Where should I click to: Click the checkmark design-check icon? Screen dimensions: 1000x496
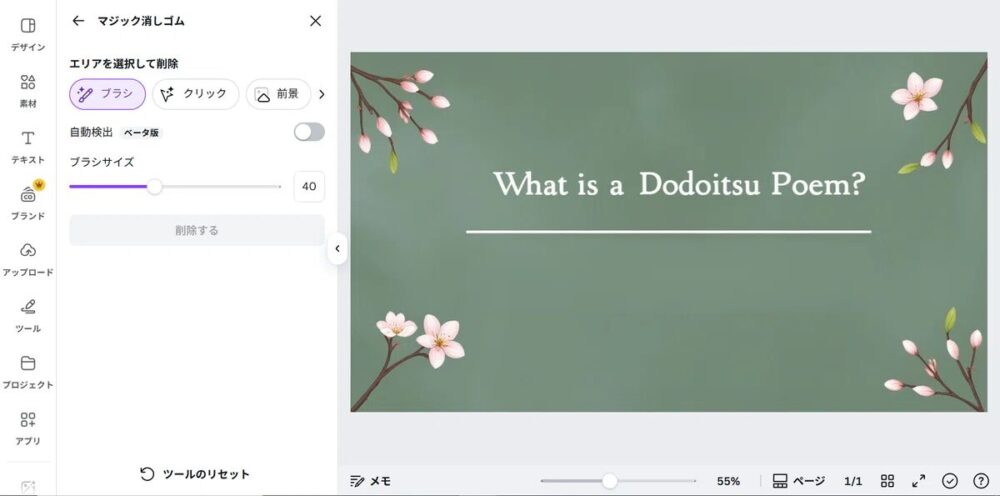point(950,481)
